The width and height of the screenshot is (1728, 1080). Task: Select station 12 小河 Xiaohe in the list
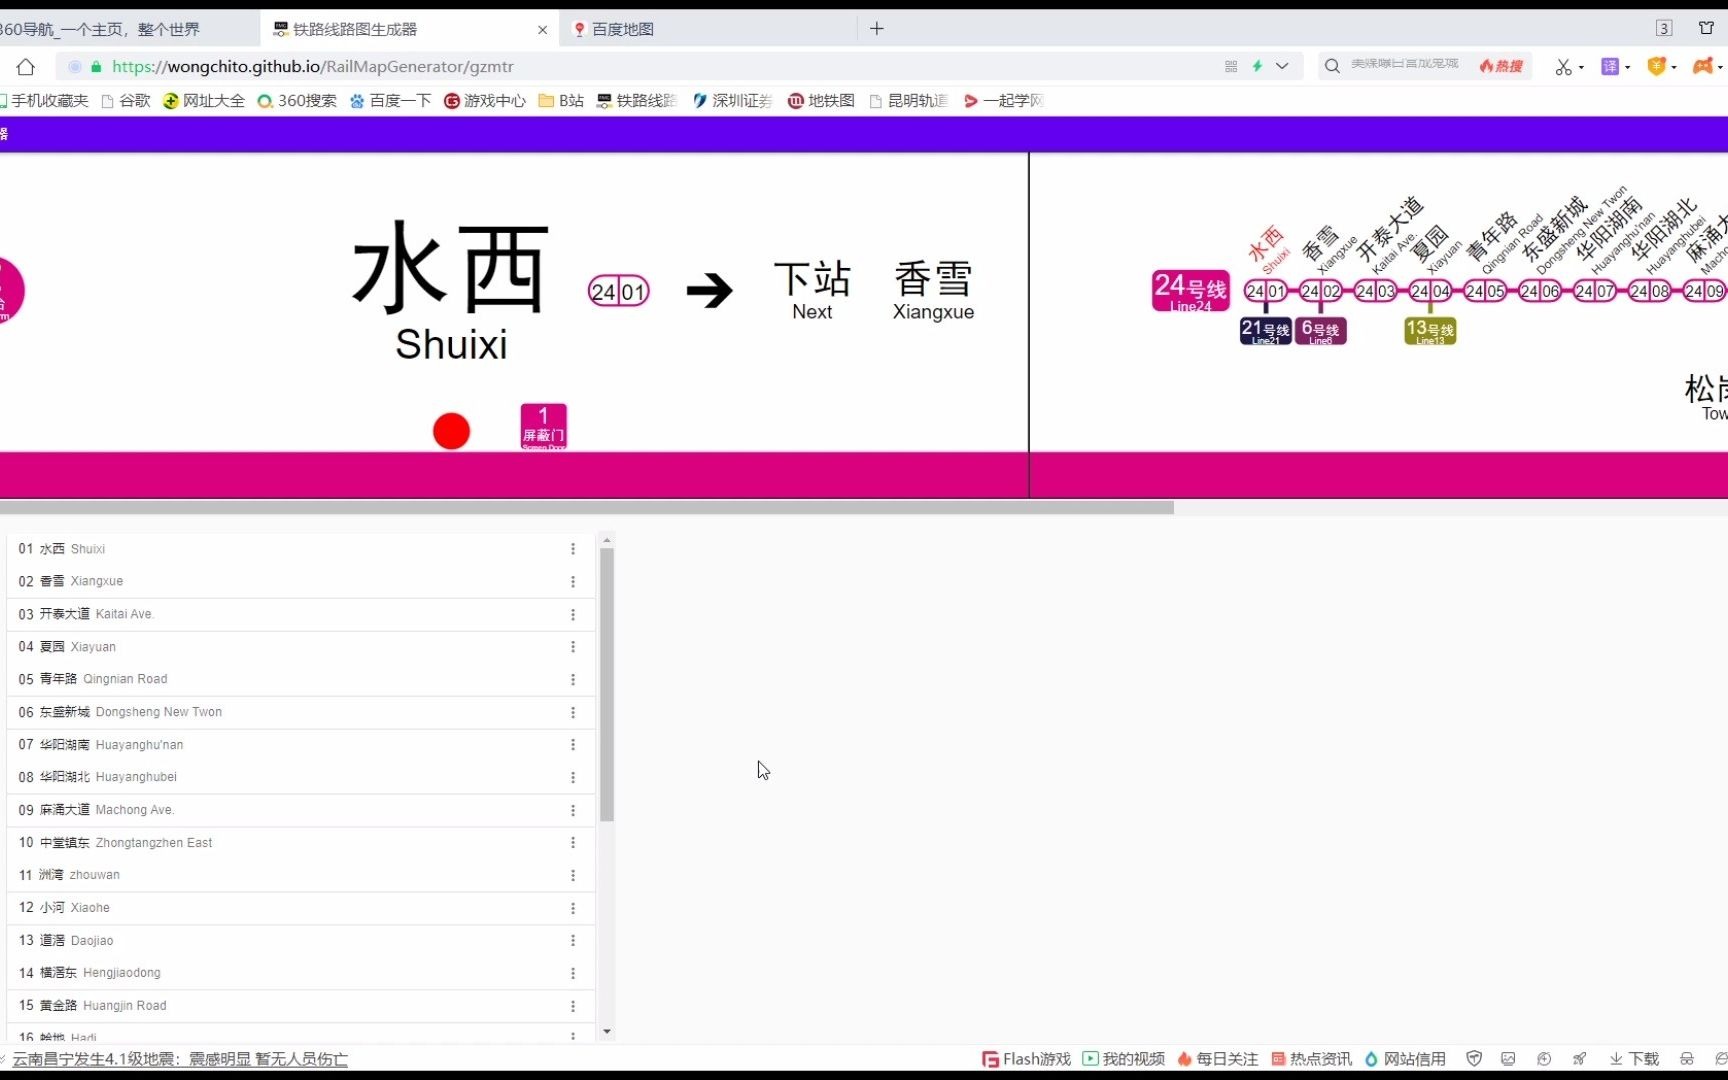pyautogui.click(x=301, y=908)
